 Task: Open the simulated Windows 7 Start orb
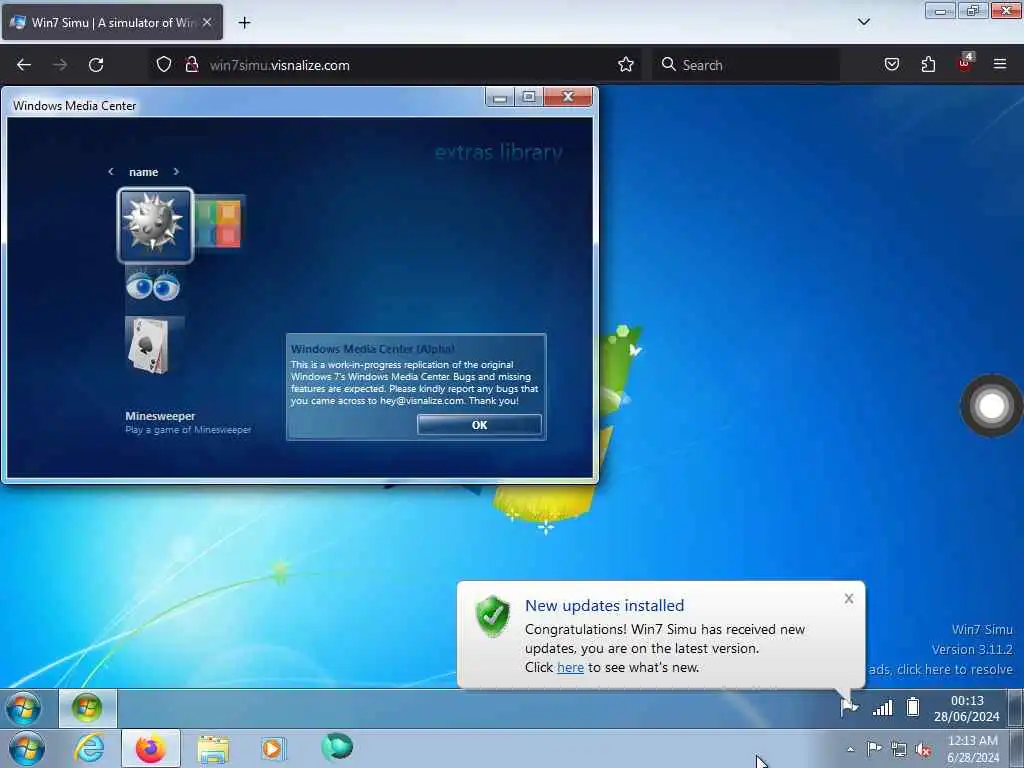[x=24, y=708]
